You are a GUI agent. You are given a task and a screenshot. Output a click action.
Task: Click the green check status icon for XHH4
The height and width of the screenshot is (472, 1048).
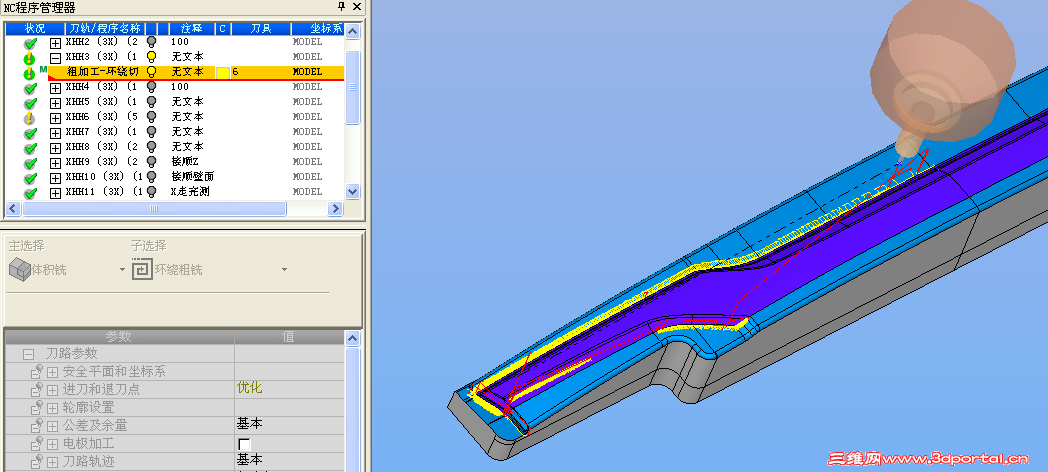[x=30, y=88]
